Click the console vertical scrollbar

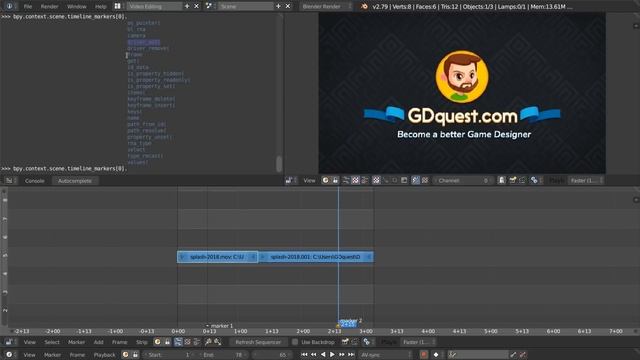pos(279,164)
